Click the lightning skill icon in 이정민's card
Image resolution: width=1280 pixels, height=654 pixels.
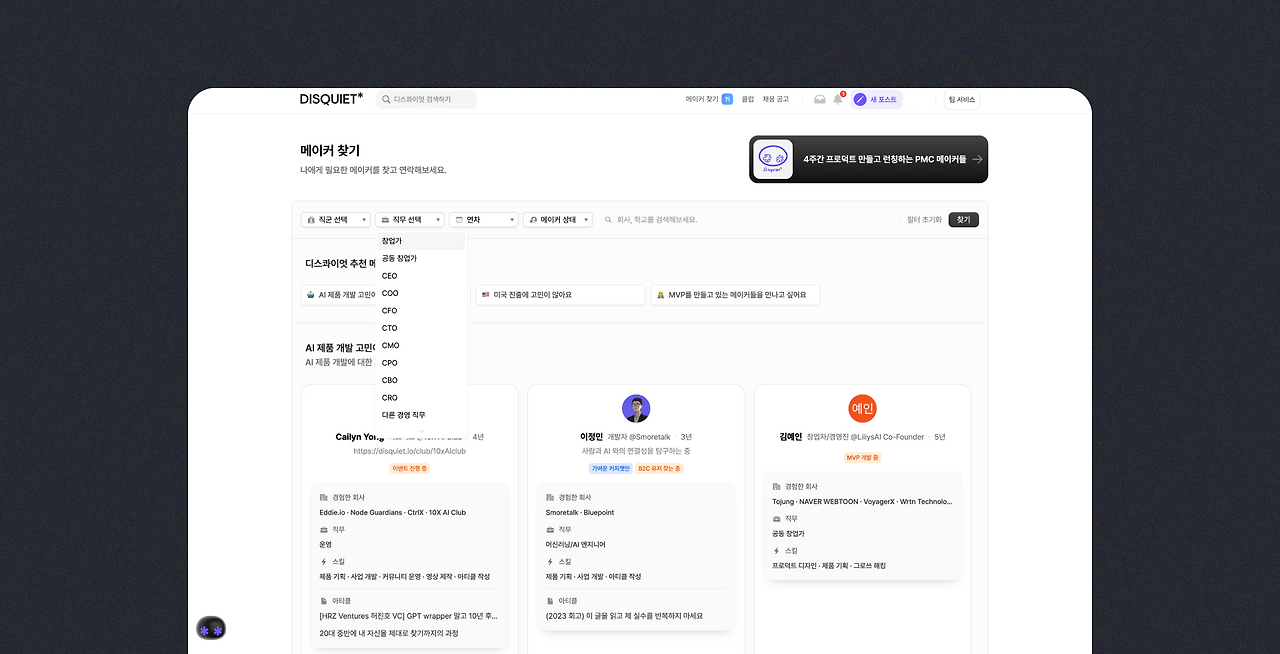point(550,561)
